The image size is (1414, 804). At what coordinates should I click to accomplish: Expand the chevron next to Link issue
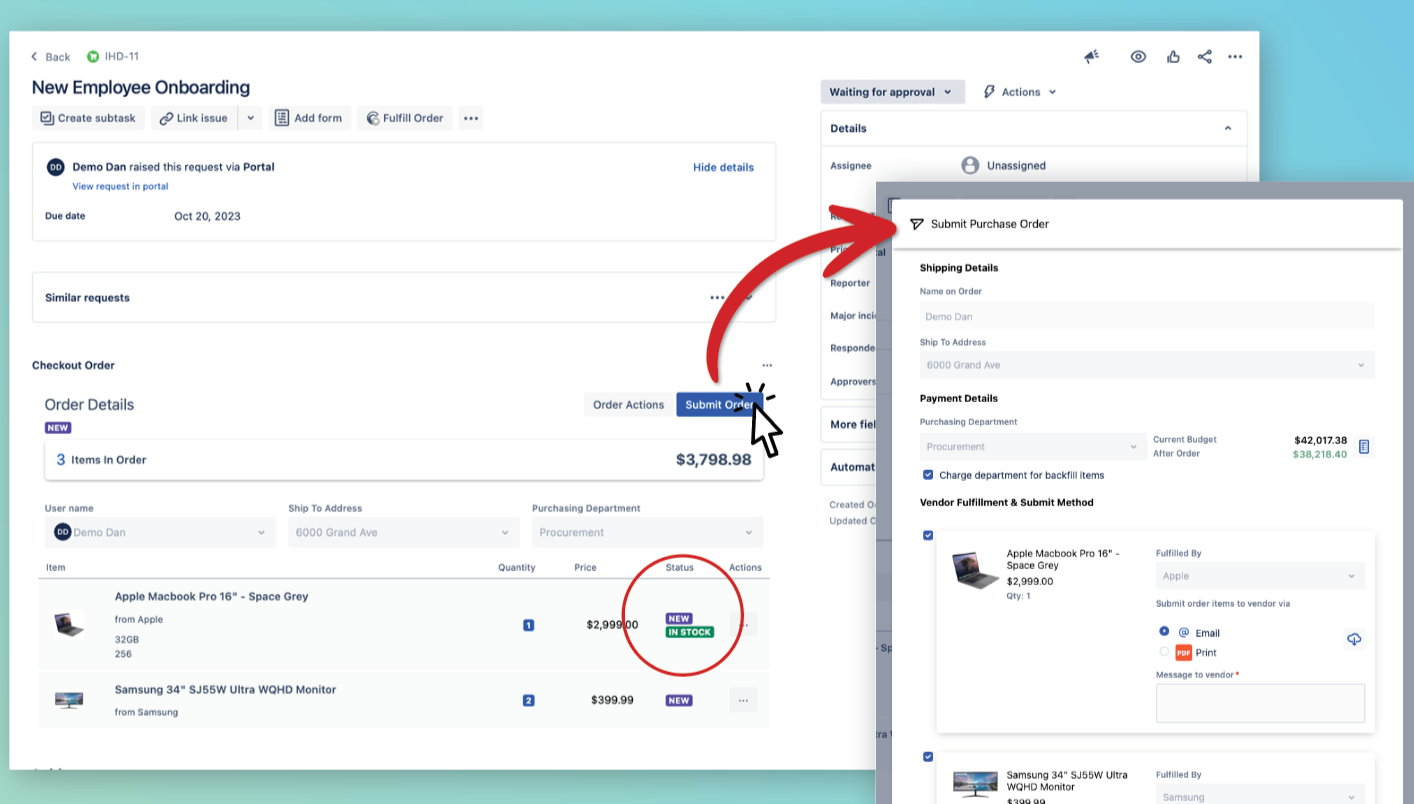click(250, 118)
